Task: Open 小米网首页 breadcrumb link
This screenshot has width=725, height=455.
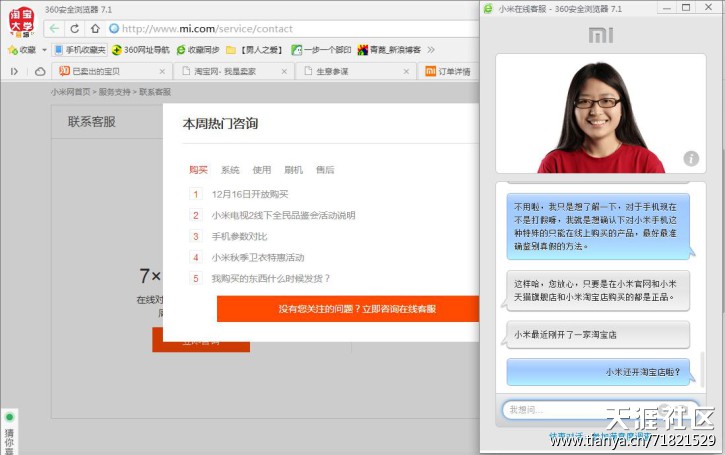Action: coord(71,92)
